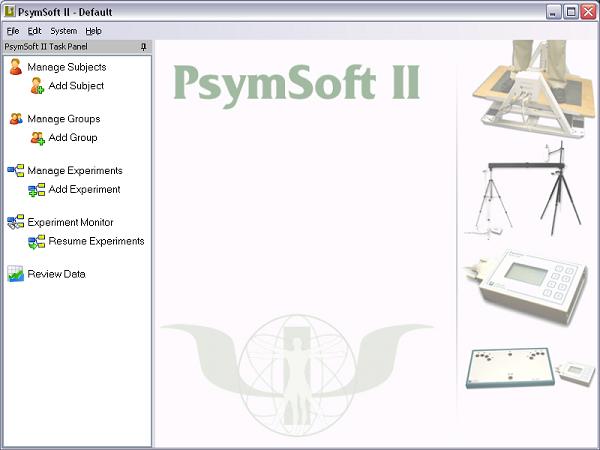Choose the Resume Experiments link

click(96, 241)
